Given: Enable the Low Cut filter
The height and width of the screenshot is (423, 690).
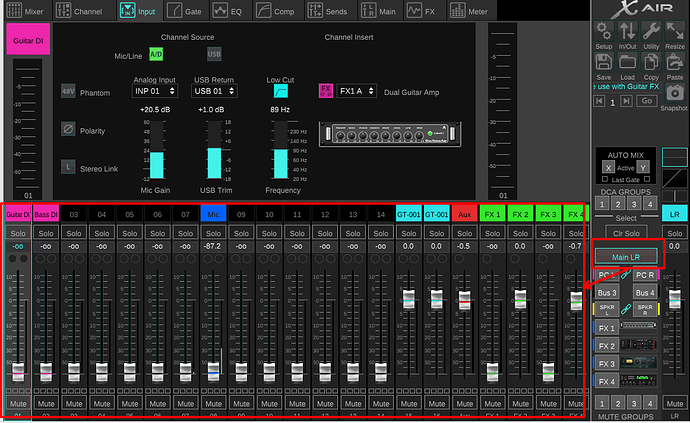Looking at the screenshot, I should [x=282, y=91].
